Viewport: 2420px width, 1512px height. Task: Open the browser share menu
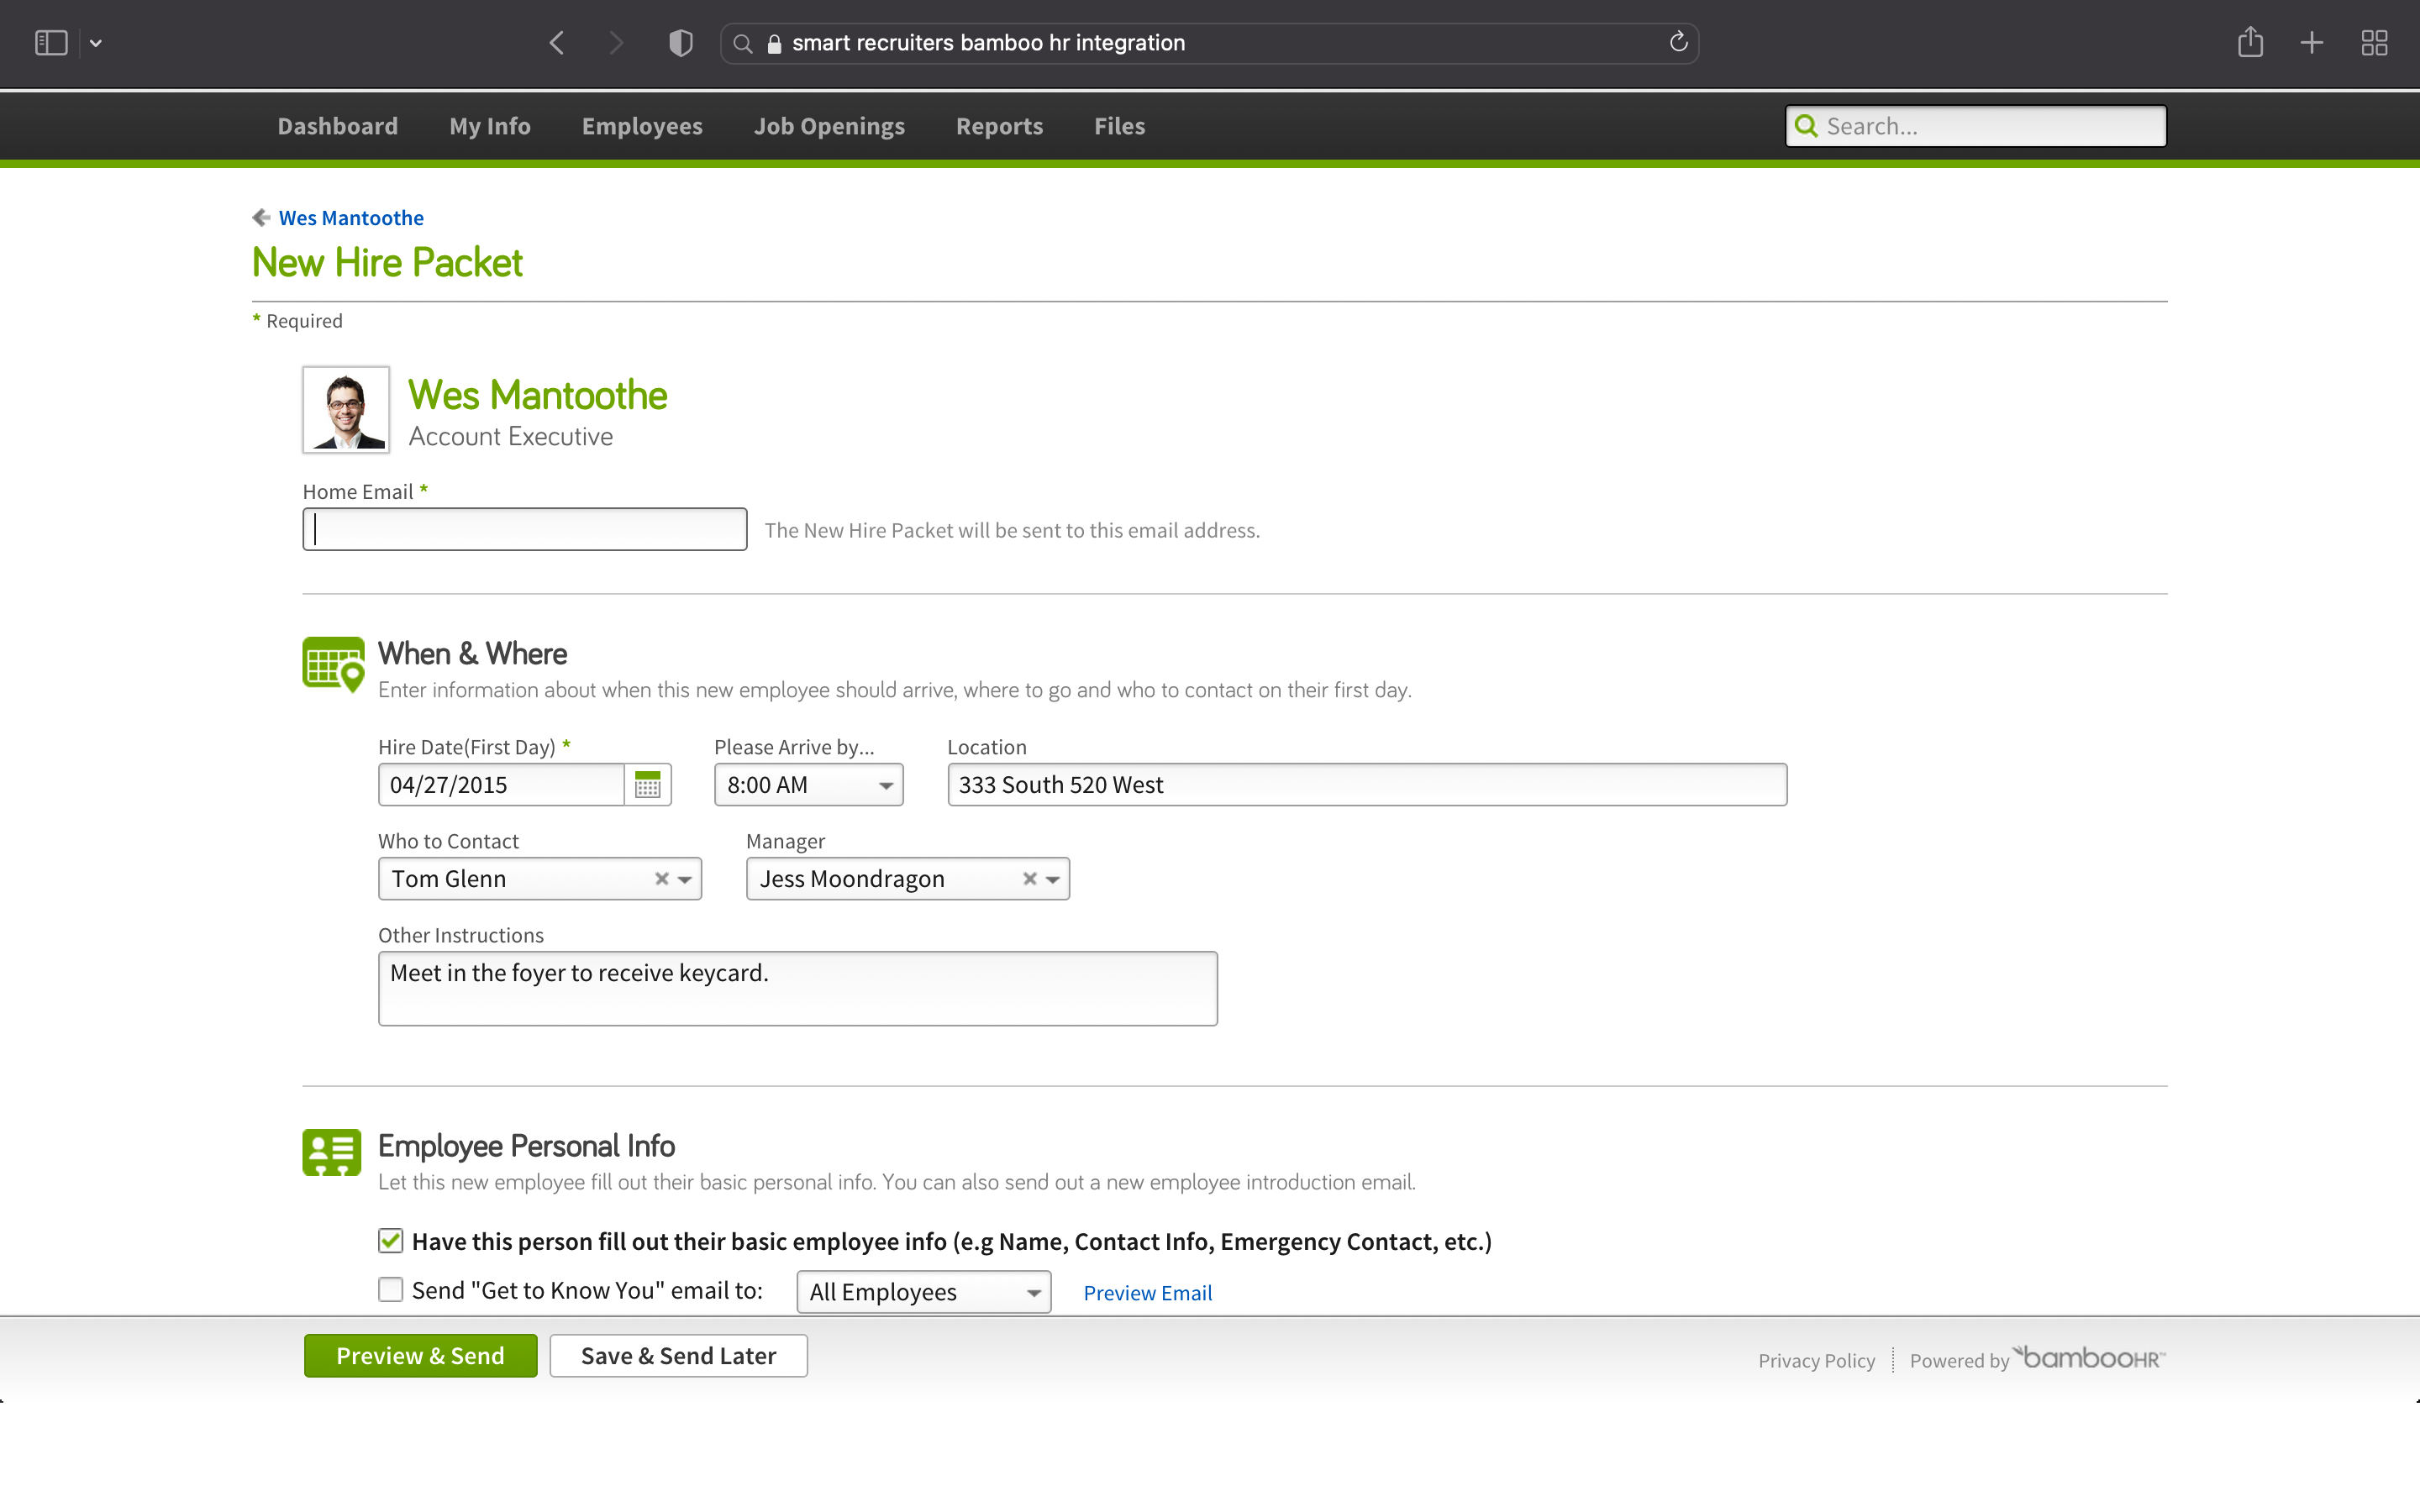tap(2251, 42)
